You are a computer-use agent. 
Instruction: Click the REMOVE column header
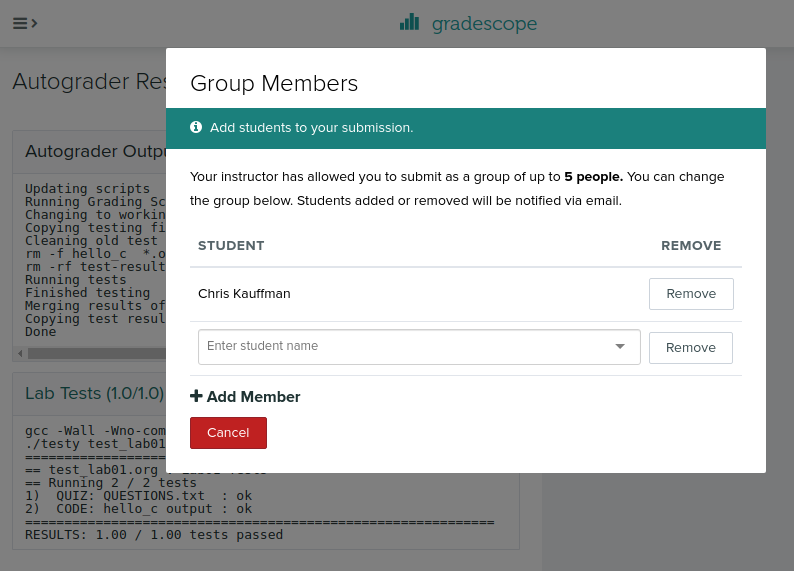click(690, 246)
